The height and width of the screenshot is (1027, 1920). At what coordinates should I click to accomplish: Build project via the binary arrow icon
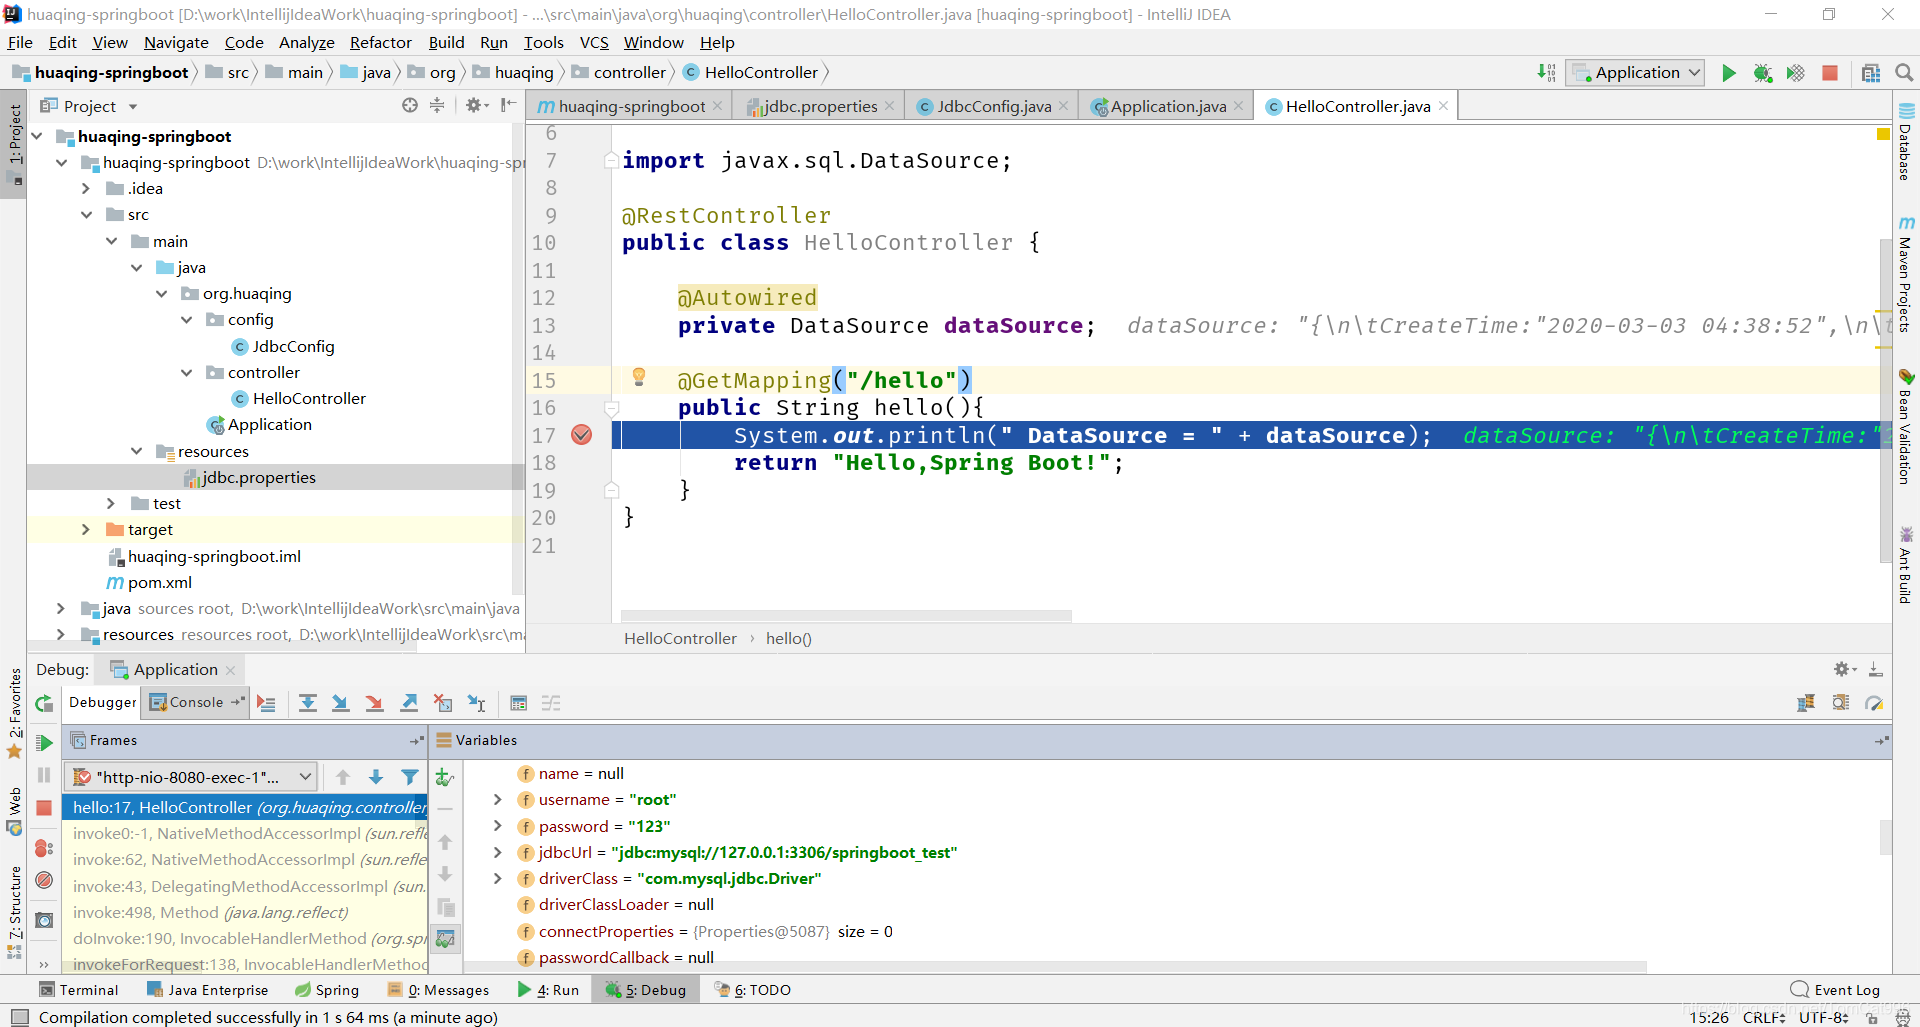point(1546,73)
